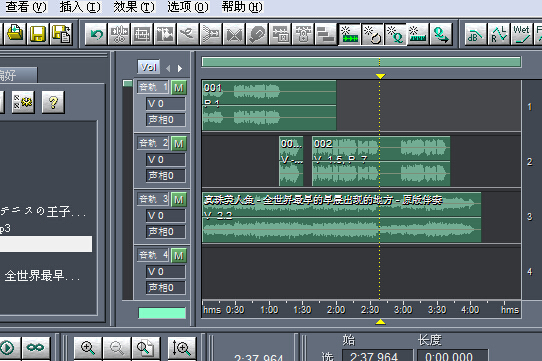Toggle snap-to-ruler icon with green ruler
Image resolution: width=542 pixels, height=361 pixels.
point(418,34)
